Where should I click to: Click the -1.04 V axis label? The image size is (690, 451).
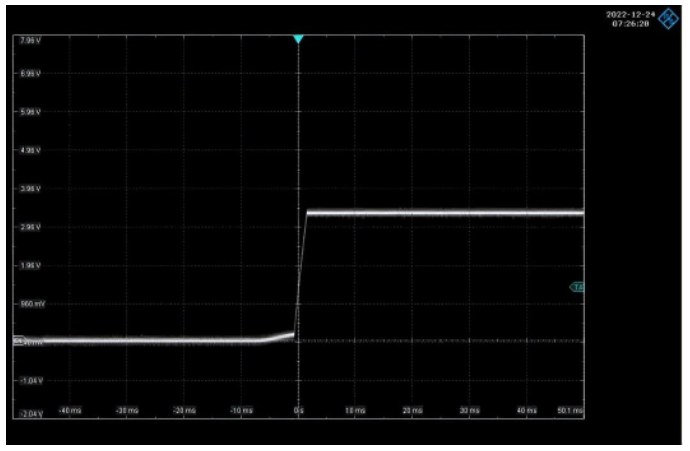point(32,381)
